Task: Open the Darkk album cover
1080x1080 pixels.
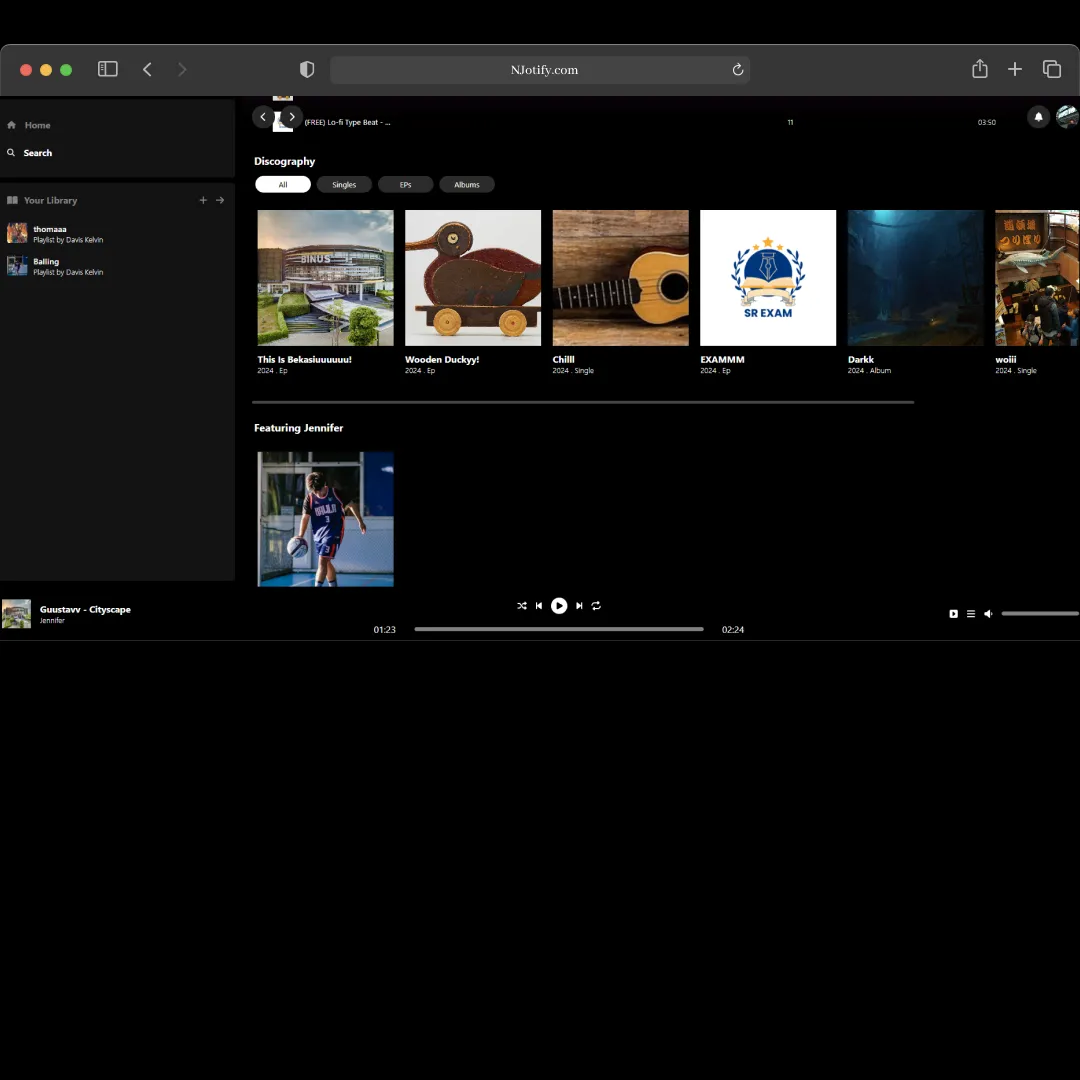Action: click(916, 278)
